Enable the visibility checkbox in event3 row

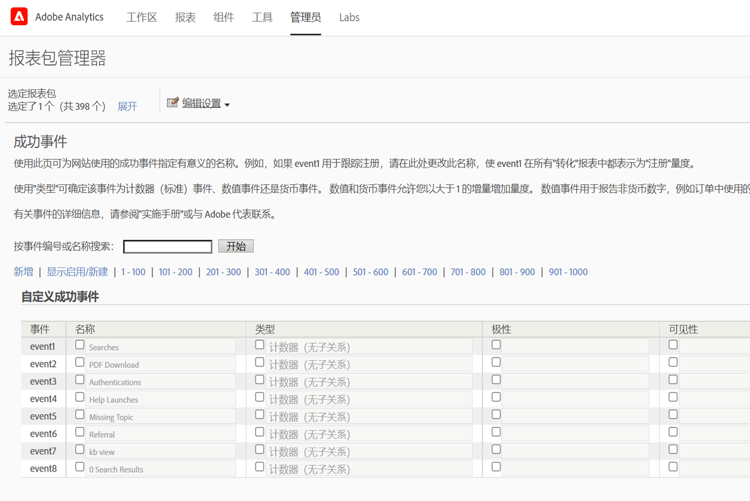click(x=673, y=379)
